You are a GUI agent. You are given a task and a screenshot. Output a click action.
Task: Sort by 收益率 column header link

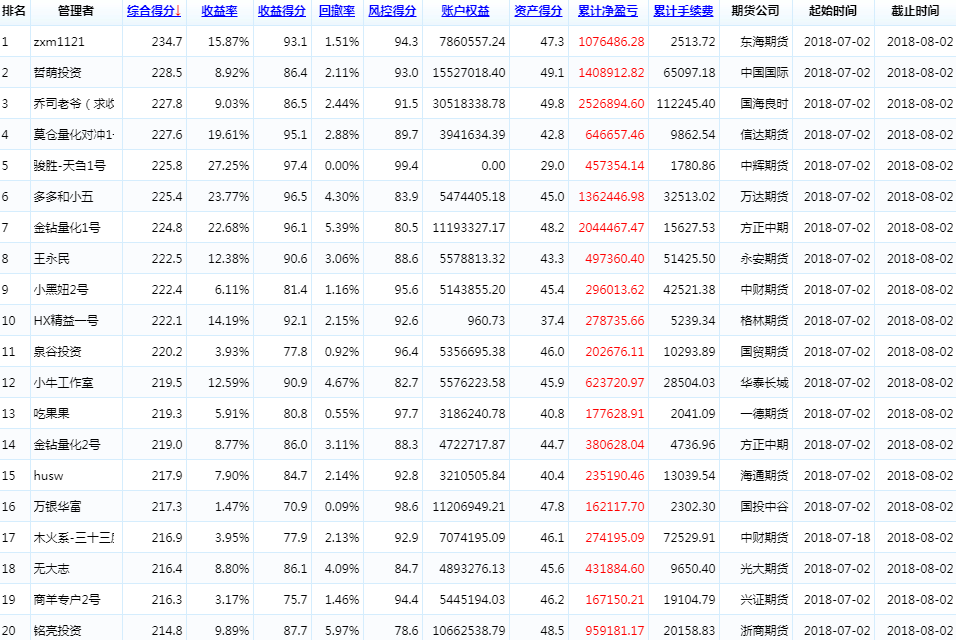219,11
